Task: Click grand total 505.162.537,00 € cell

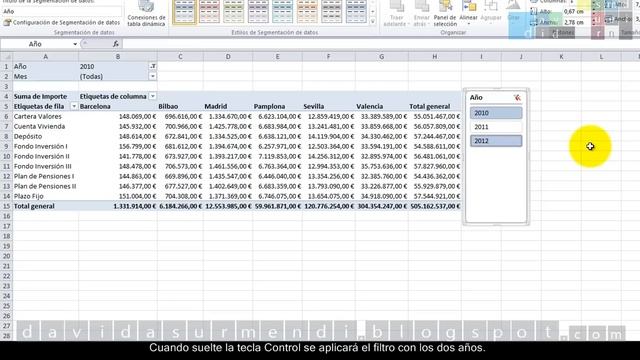Action: click(x=435, y=206)
